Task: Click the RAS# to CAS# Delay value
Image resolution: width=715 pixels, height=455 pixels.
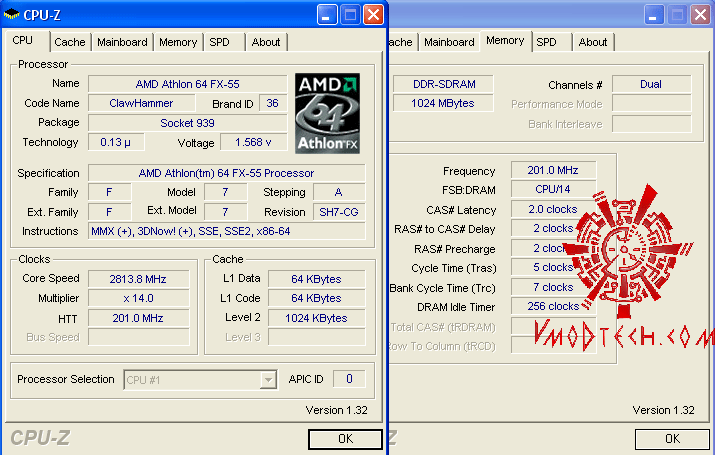Action: [x=553, y=228]
